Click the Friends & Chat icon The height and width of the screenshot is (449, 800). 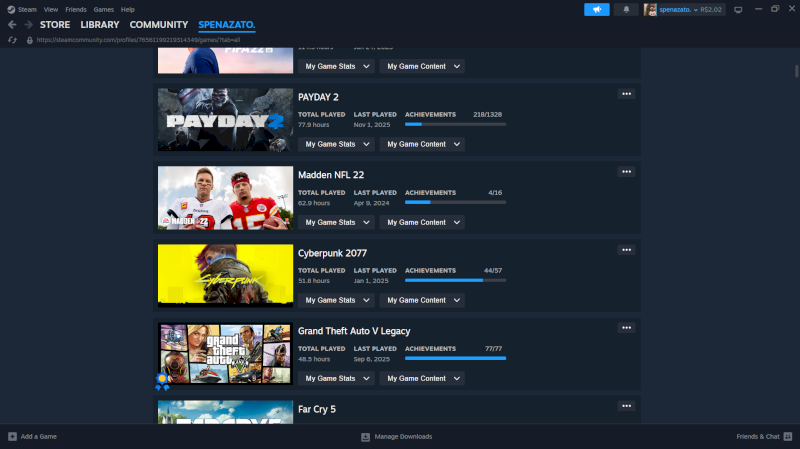(x=788, y=437)
